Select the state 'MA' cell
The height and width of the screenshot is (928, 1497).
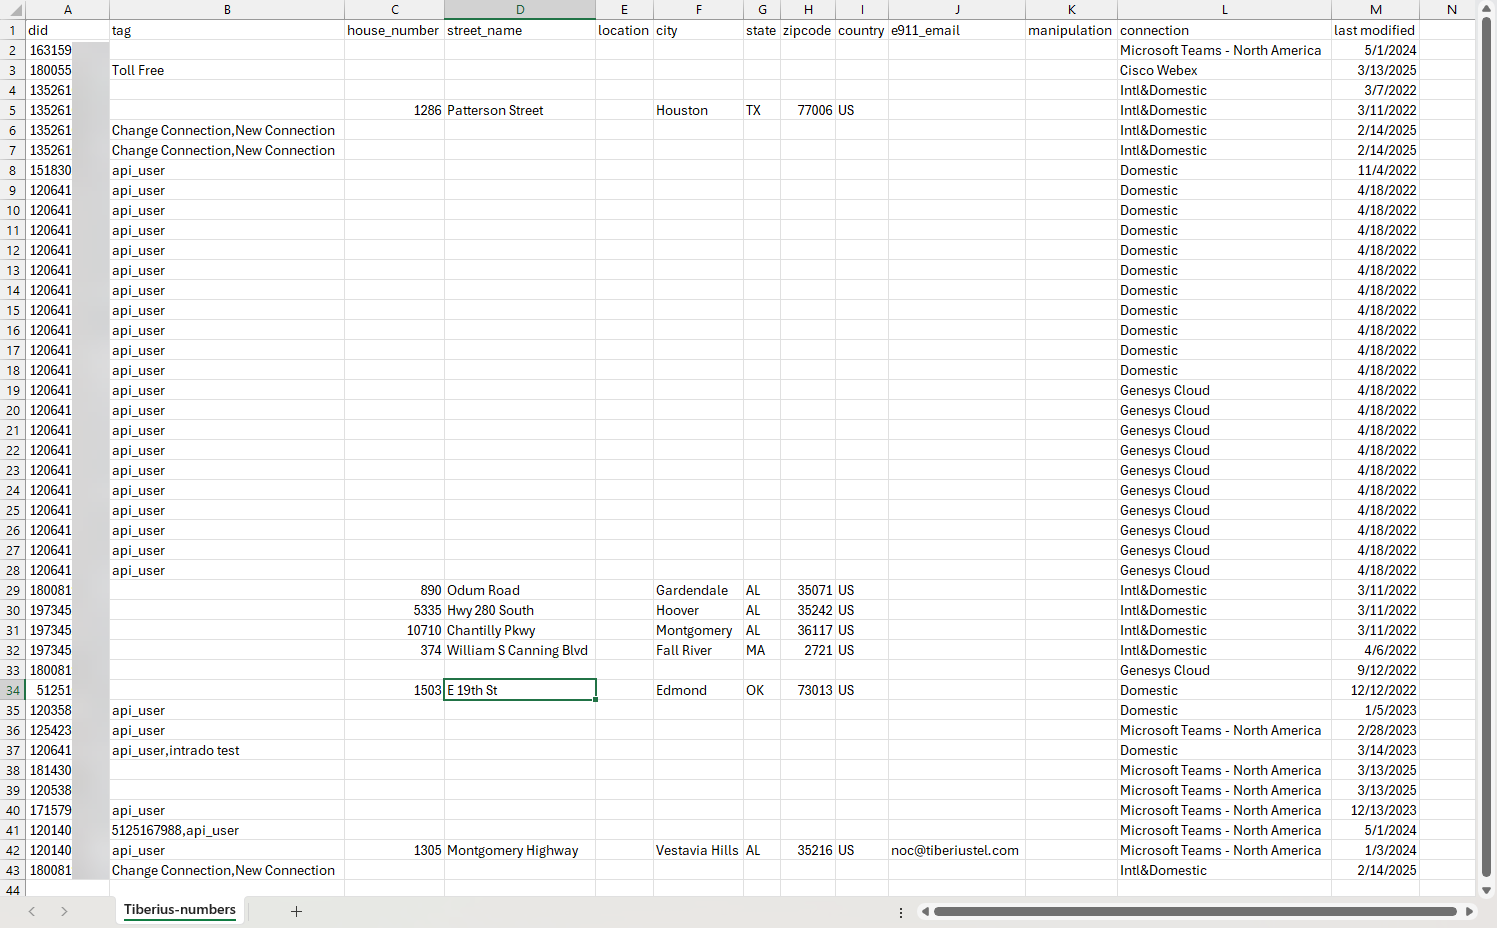762,650
